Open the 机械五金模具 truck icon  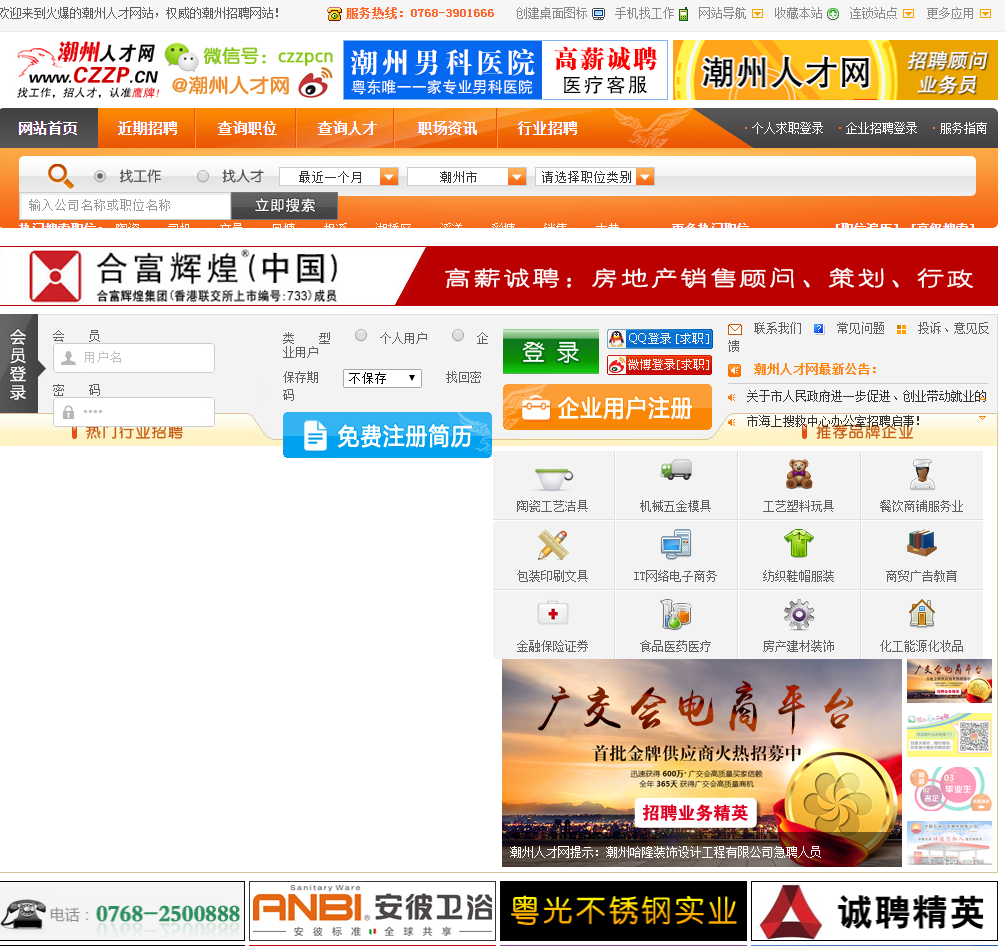click(676, 470)
